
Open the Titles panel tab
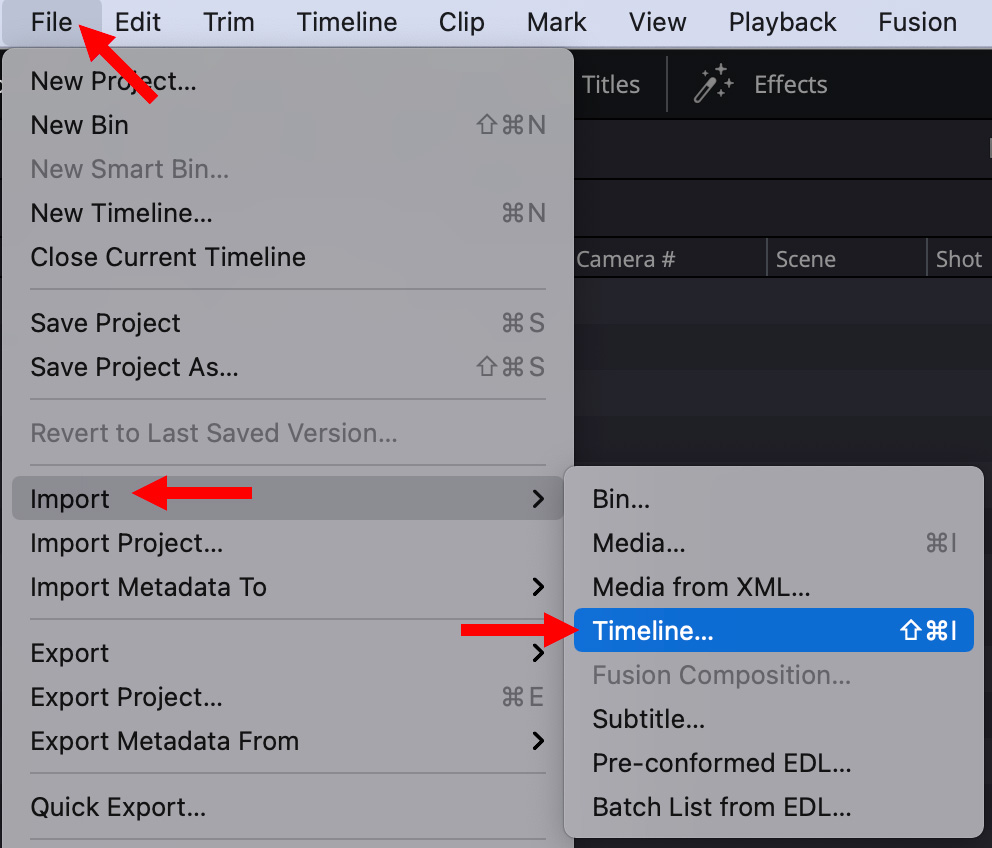611,84
